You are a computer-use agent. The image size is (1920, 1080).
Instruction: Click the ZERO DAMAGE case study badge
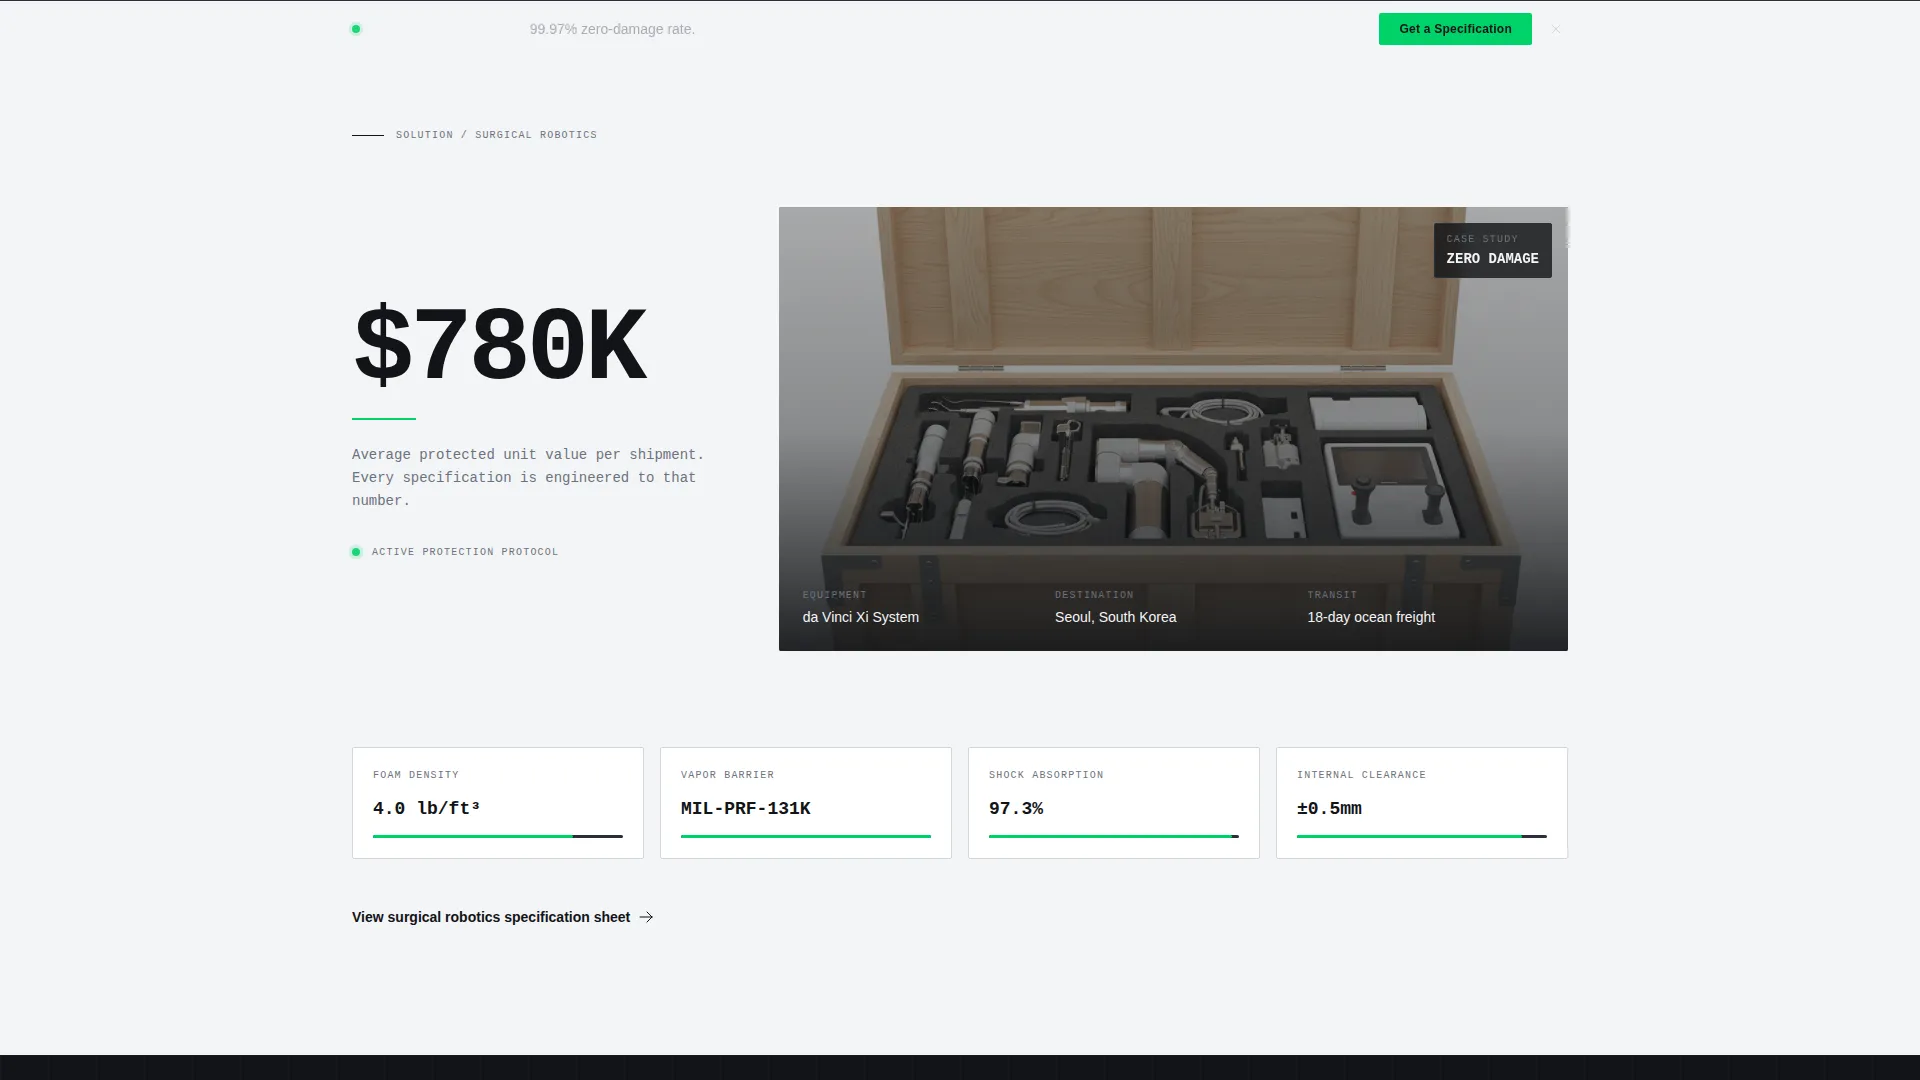point(1492,250)
